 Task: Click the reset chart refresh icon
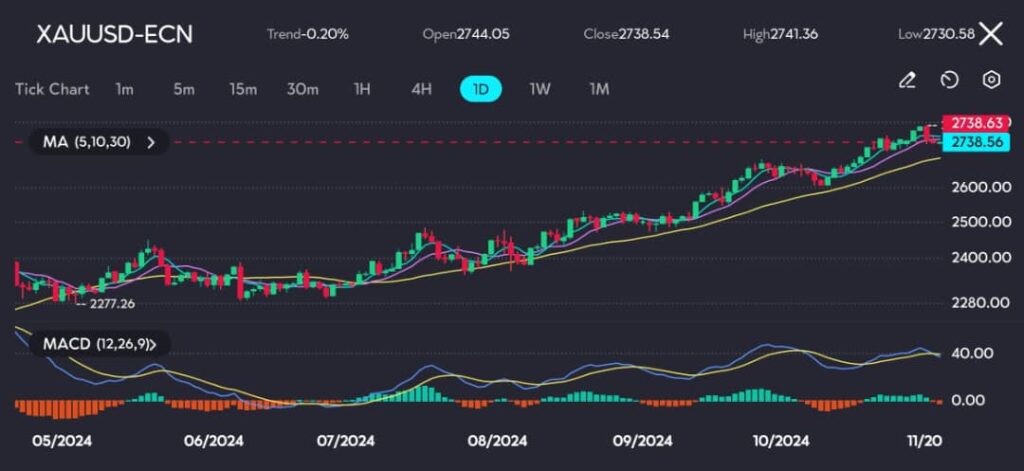coord(950,80)
